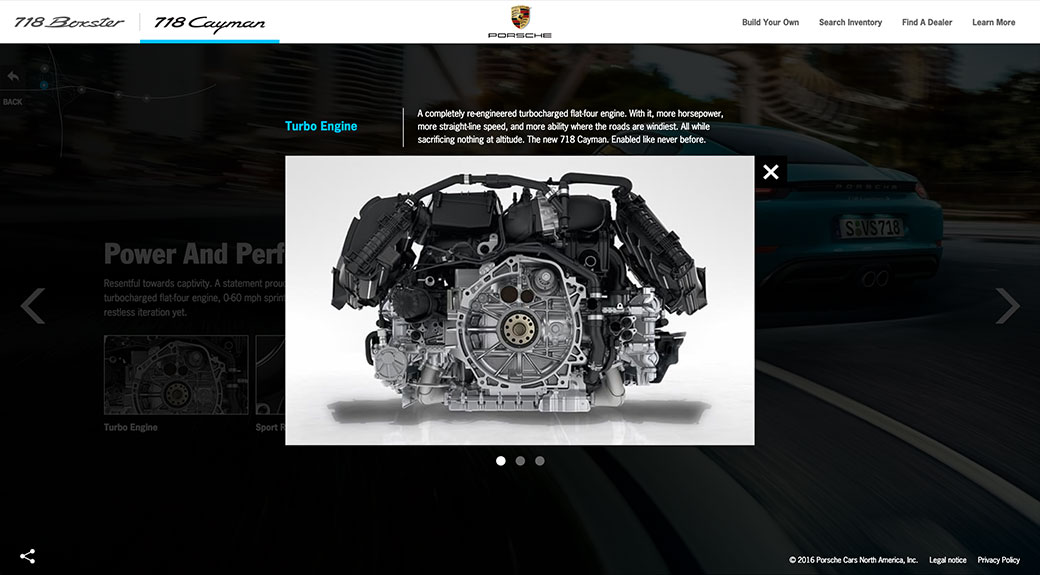Open the Learn More menu
This screenshot has width=1040, height=575.
994,22
